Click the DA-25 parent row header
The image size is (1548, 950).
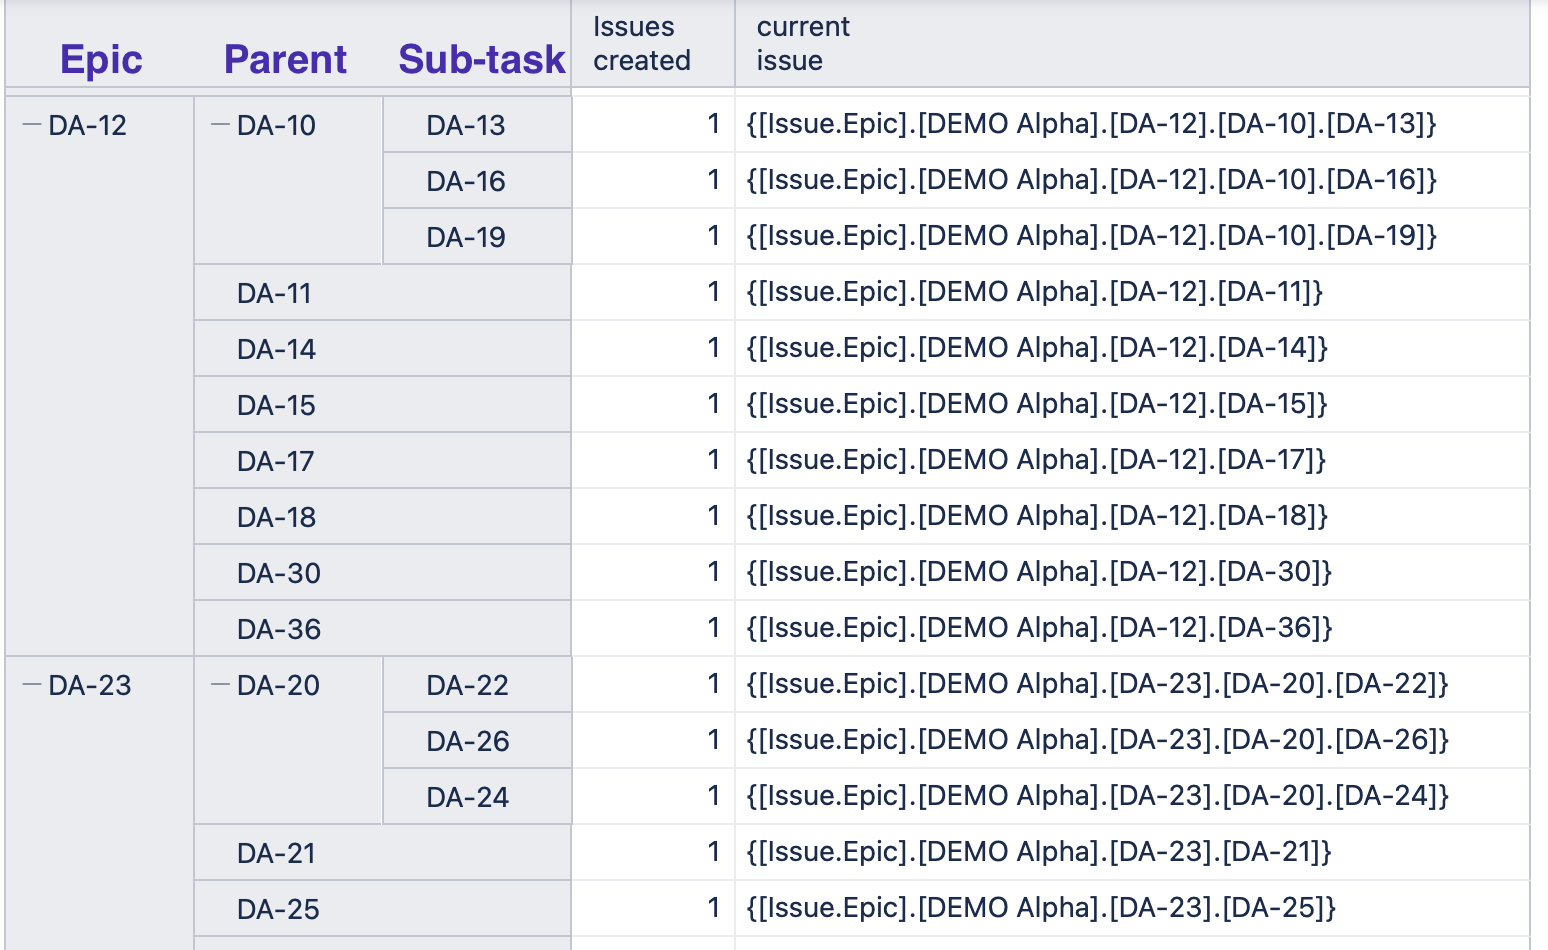pos(382,909)
